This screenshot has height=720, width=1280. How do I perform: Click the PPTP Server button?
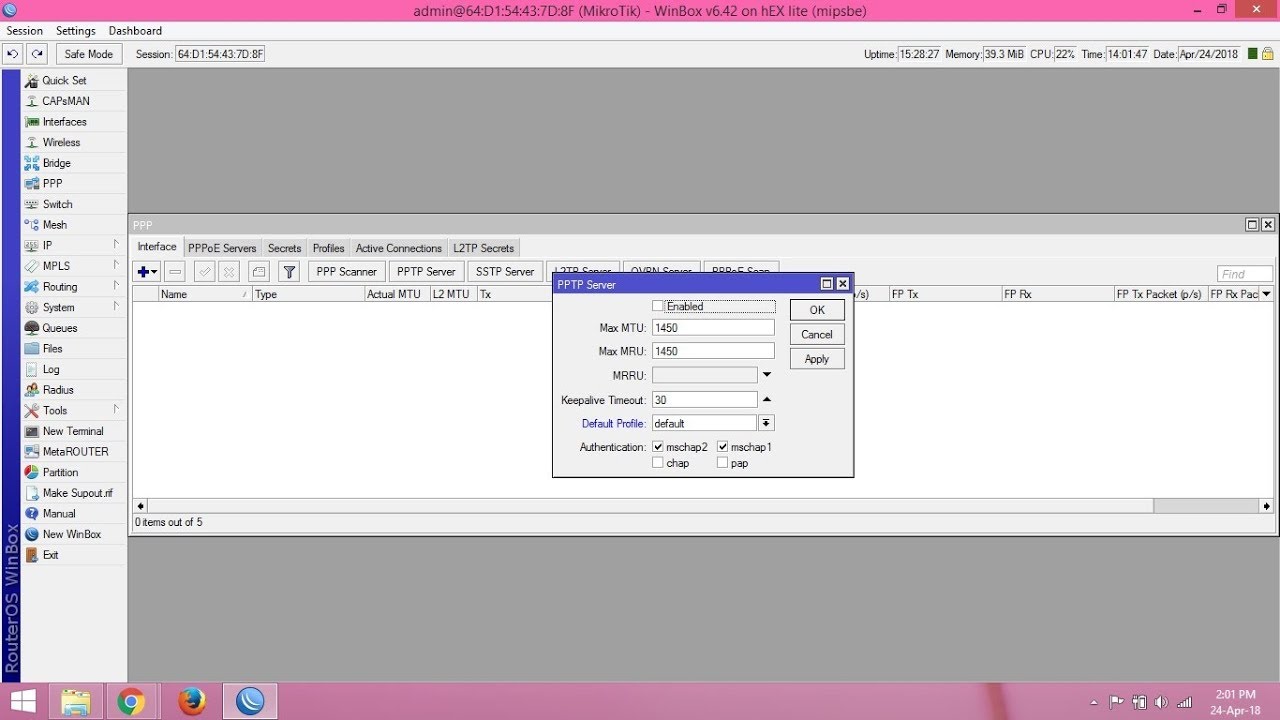(x=426, y=271)
